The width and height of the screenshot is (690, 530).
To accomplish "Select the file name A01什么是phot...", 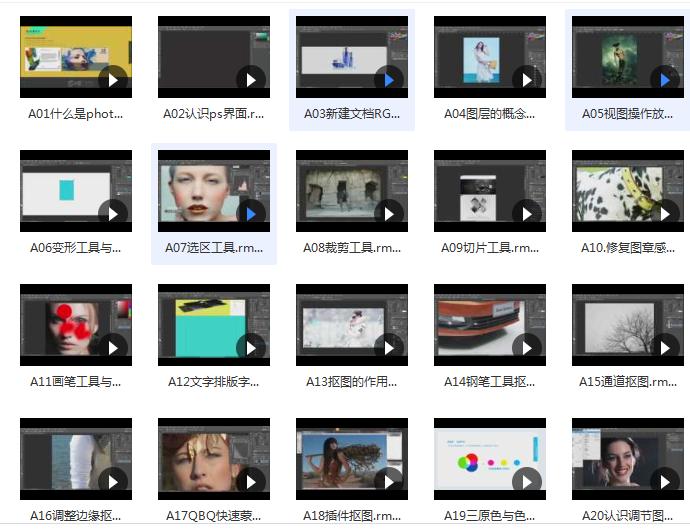I will (76, 114).
